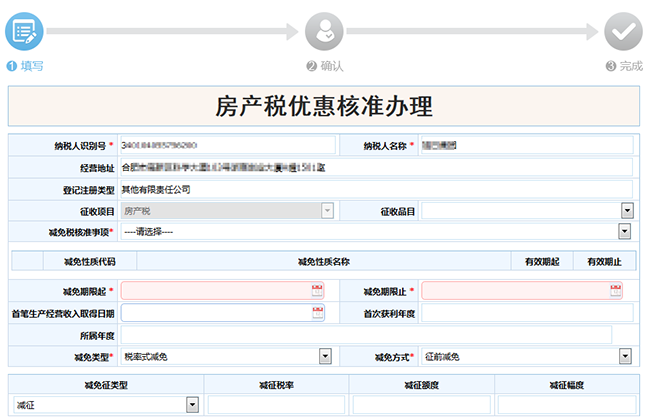Open calendar icon in 减免期限止 field
This screenshot has width=650, height=419.
click(616, 291)
